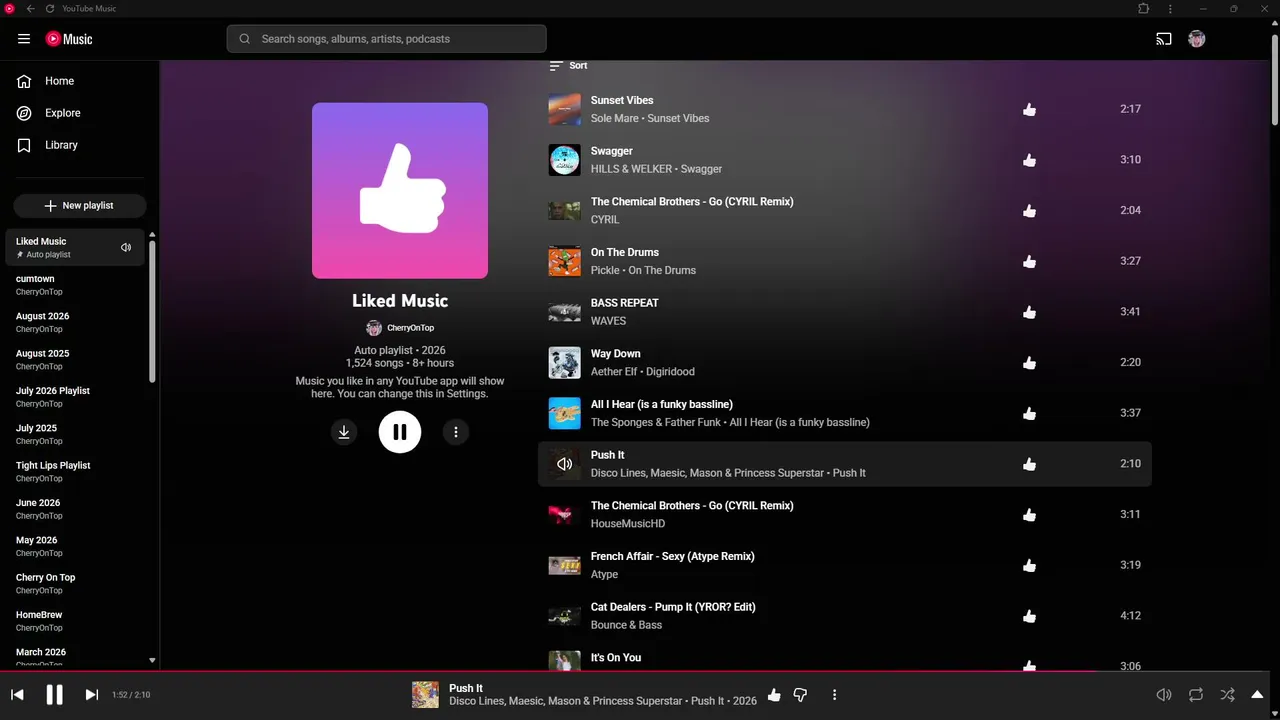Play the On The Drums thumbnail
The height and width of the screenshot is (720, 1280).
(x=564, y=261)
